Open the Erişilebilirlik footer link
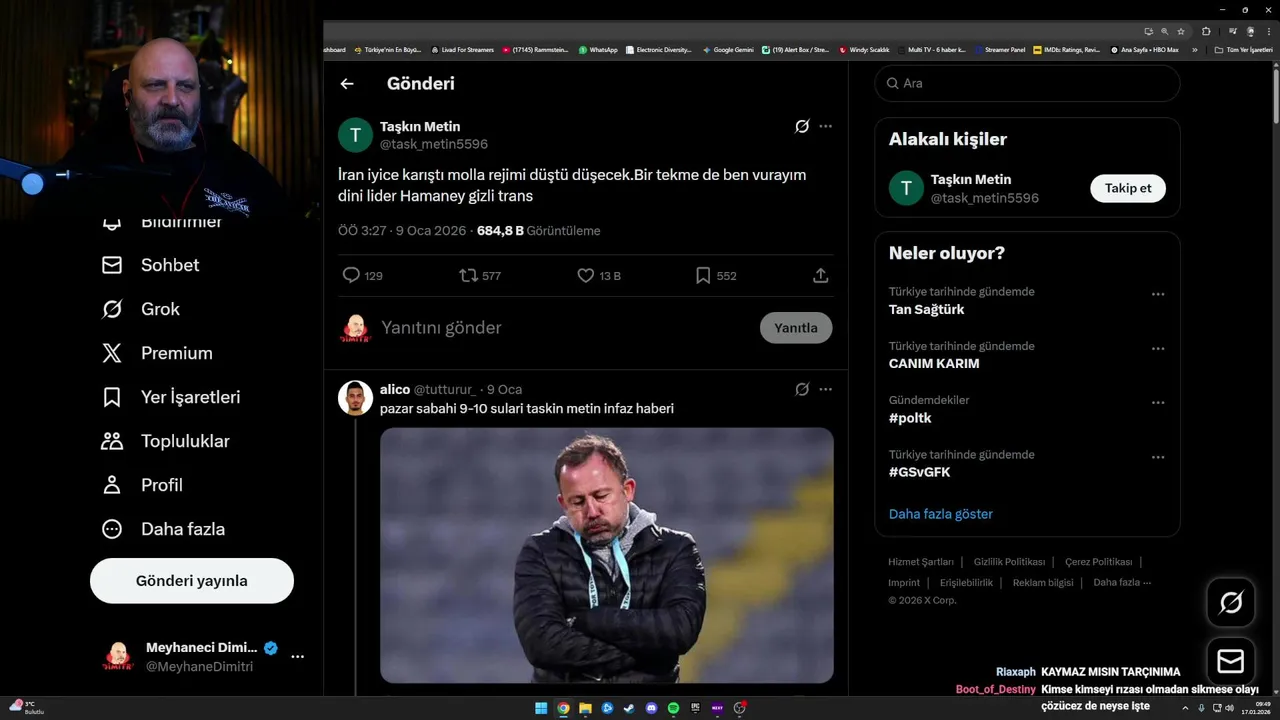The height and width of the screenshot is (720, 1280). click(x=966, y=583)
